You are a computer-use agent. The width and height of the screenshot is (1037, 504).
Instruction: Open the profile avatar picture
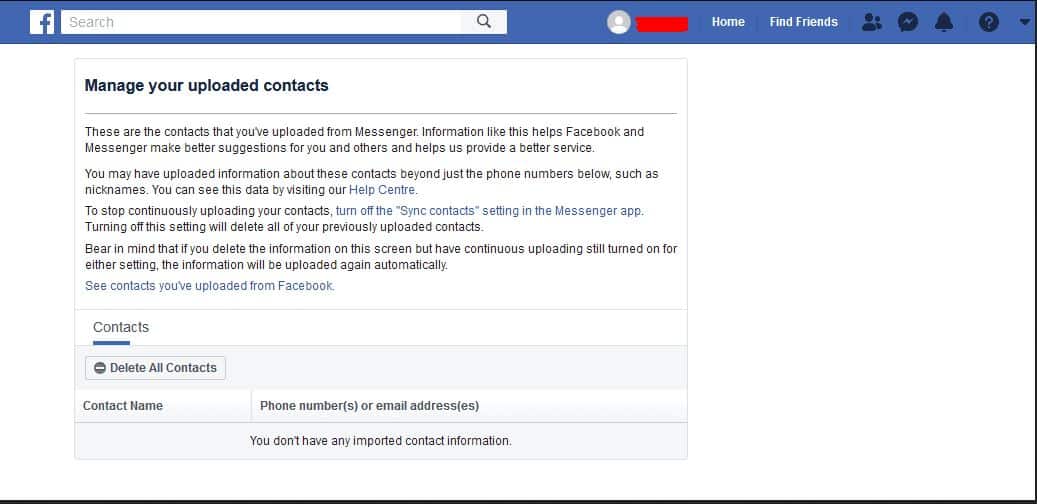pyautogui.click(x=619, y=22)
